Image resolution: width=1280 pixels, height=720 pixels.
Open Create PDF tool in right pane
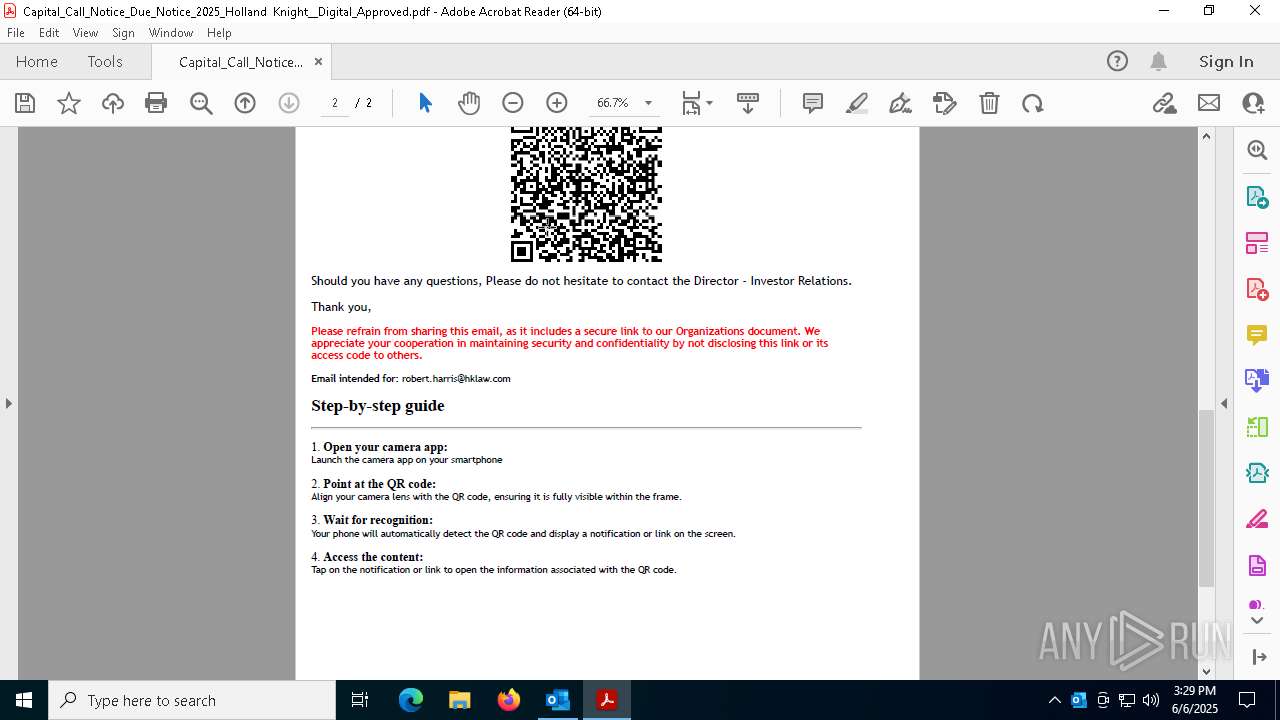click(x=1257, y=289)
